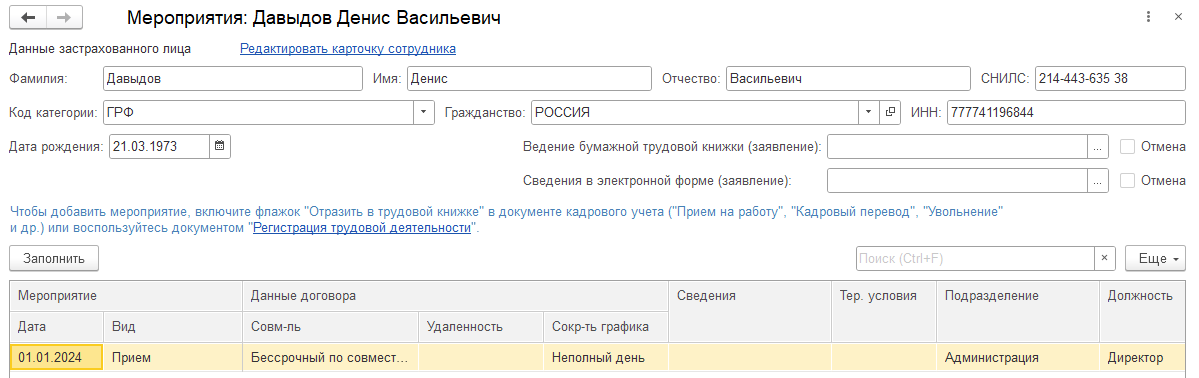Go back with the left arrow button
The width and height of the screenshot is (1199, 378).
28,18
